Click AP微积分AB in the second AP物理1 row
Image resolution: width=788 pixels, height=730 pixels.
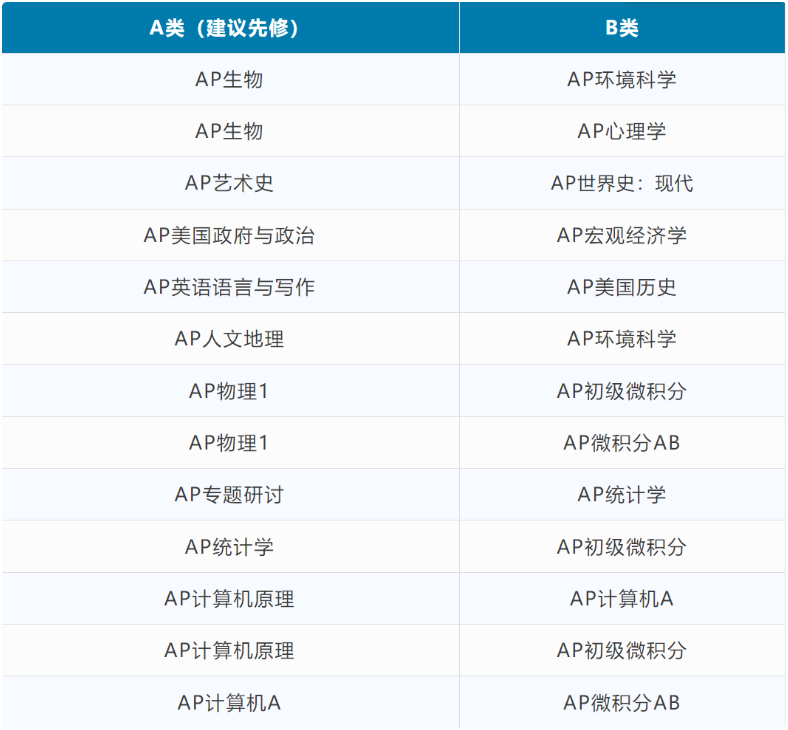pyautogui.click(x=622, y=443)
